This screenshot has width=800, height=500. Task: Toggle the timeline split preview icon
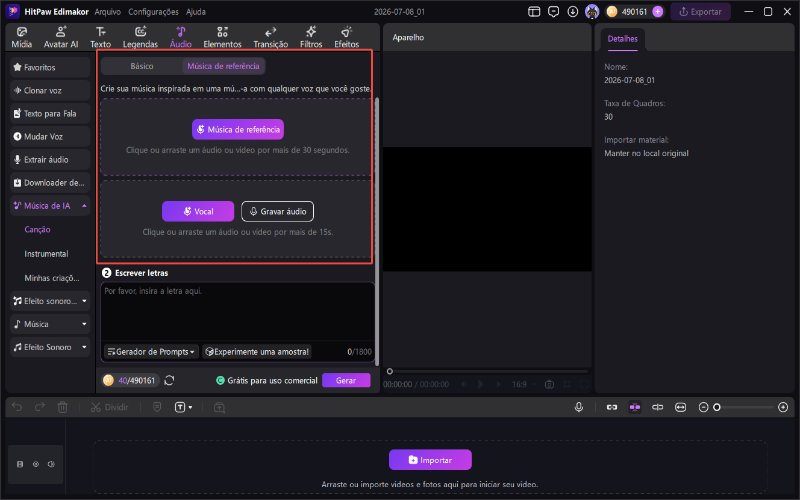[x=658, y=407]
